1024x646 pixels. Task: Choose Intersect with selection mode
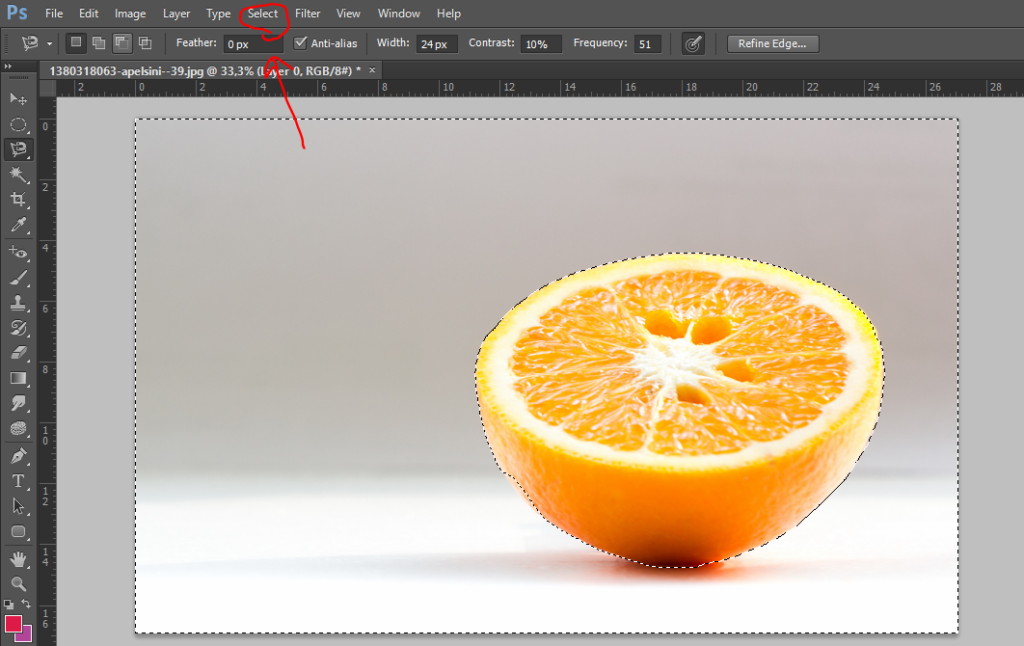click(145, 43)
